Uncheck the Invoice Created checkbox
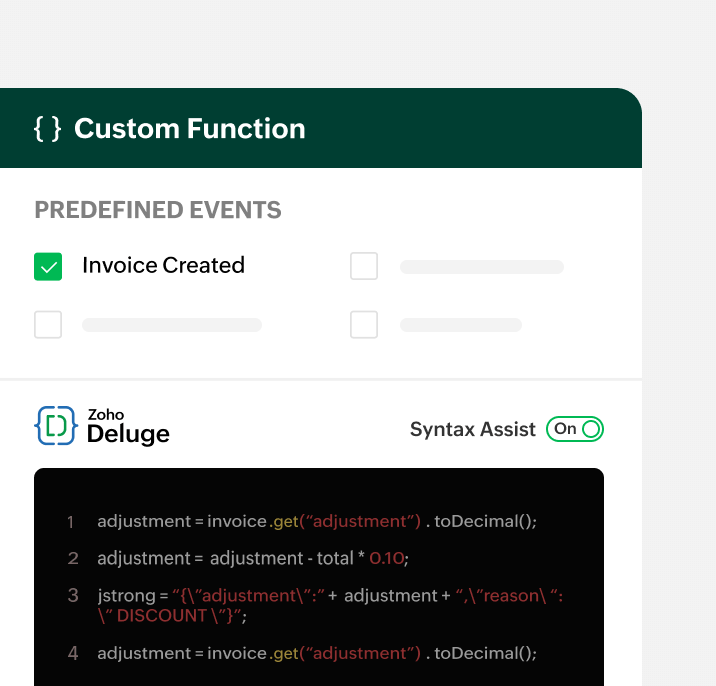Viewport: 716px width, 686px height. [48, 266]
